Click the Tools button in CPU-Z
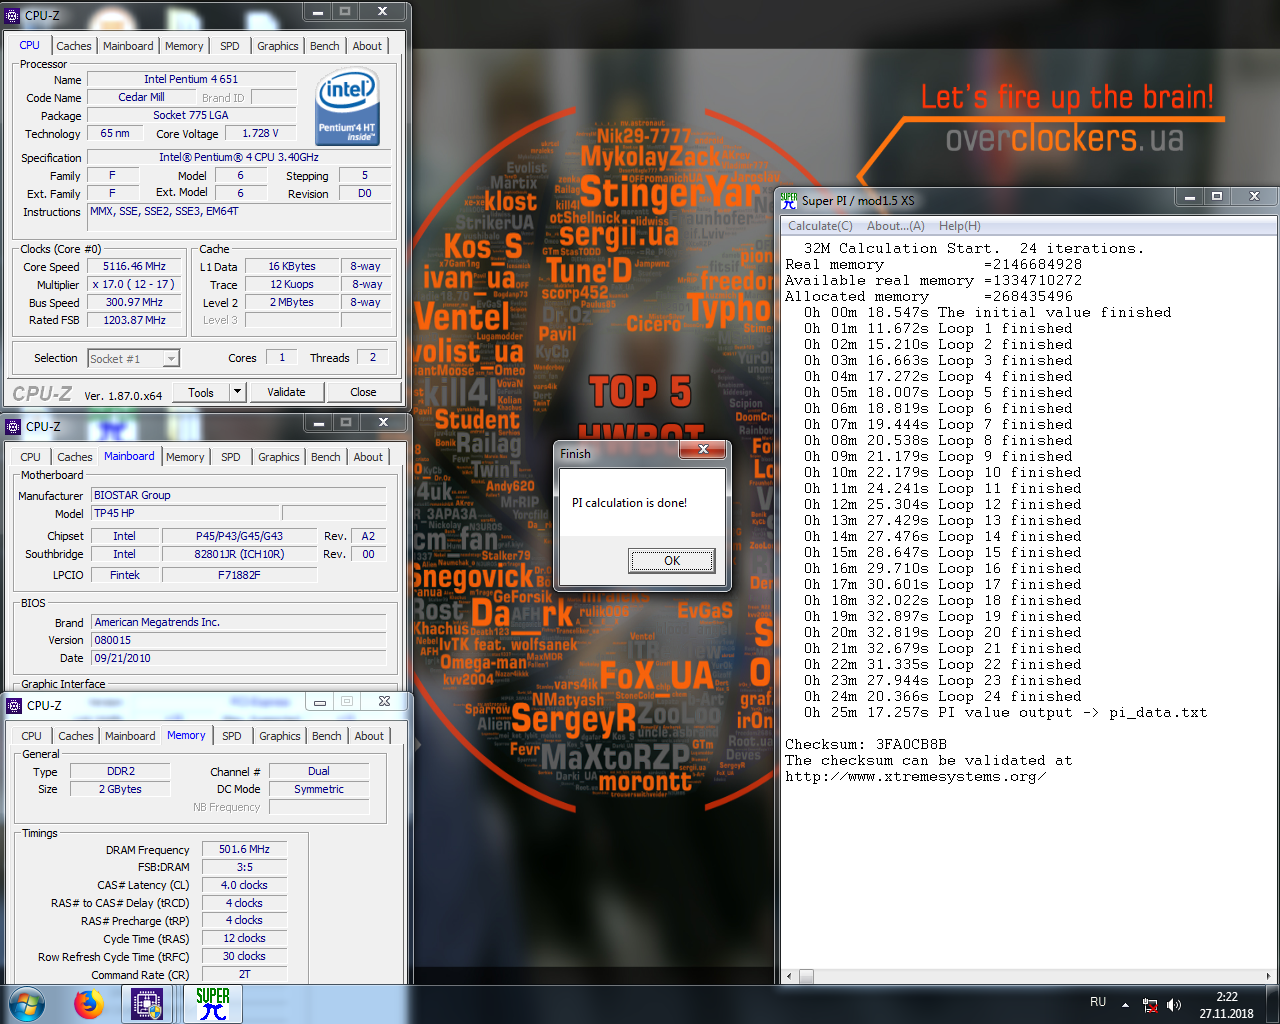Image resolution: width=1280 pixels, height=1024 pixels. tap(201, 392)
